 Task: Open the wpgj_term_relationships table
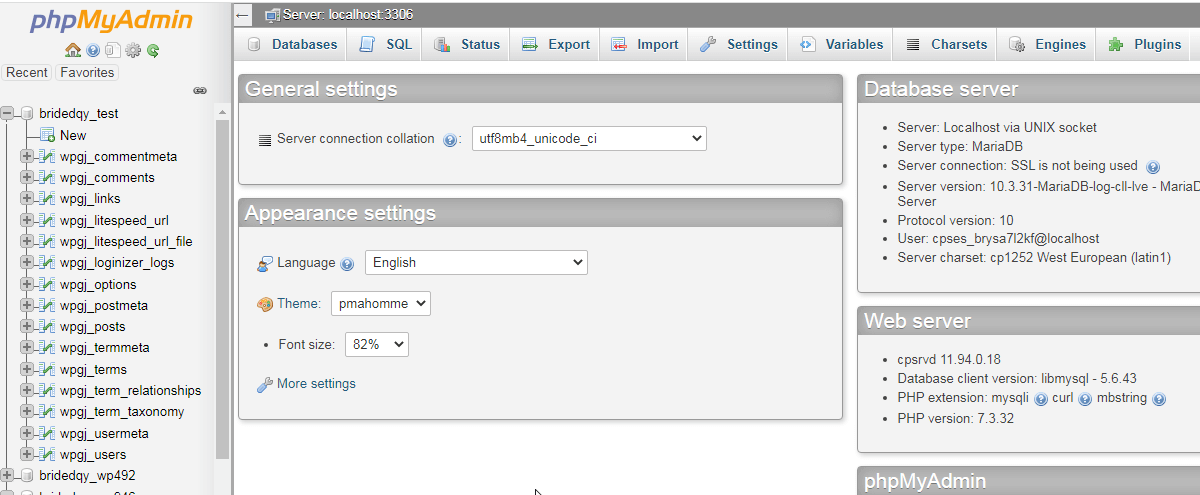pyautogui.click(x=130, y=391)
